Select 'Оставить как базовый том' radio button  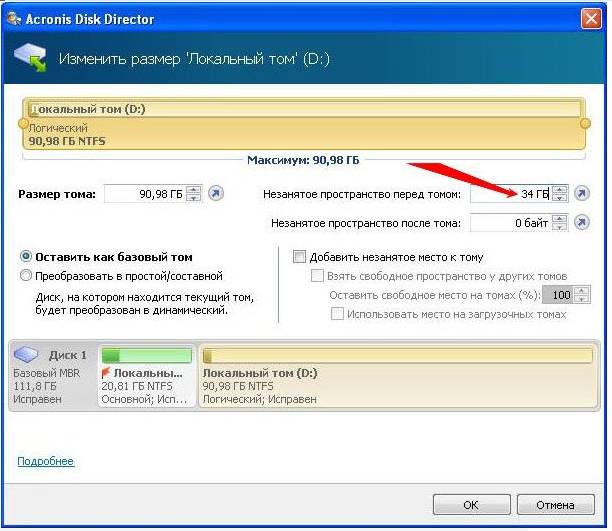(x=26, y=257)
